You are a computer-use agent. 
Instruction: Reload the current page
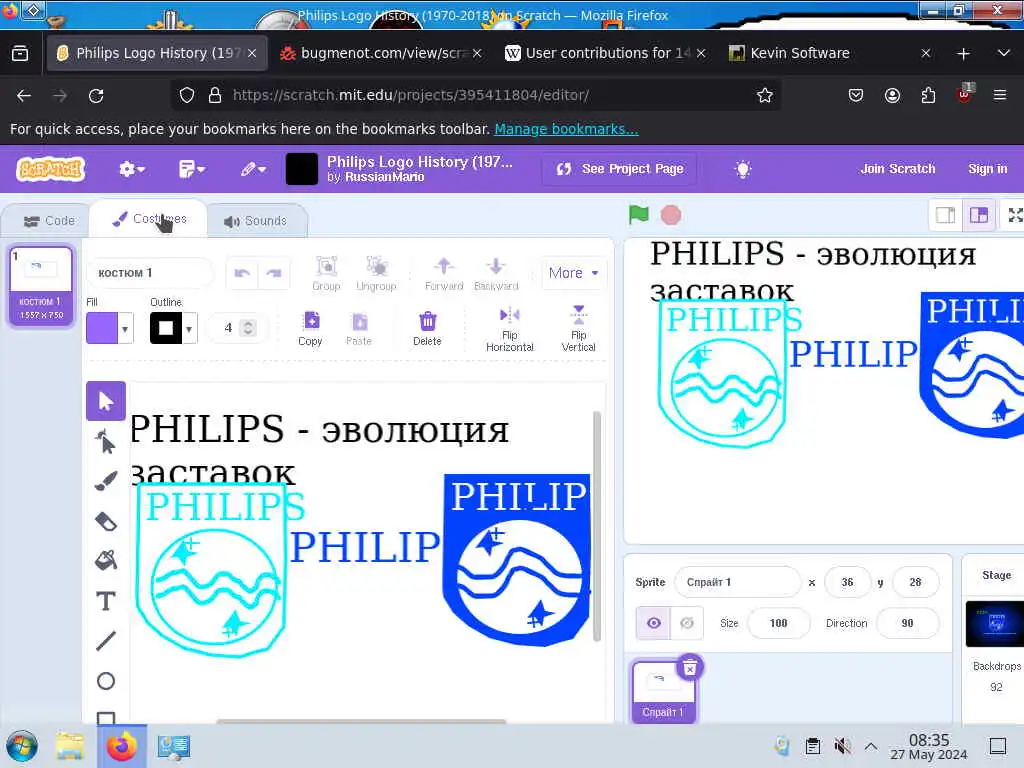(x=96, y=95)
